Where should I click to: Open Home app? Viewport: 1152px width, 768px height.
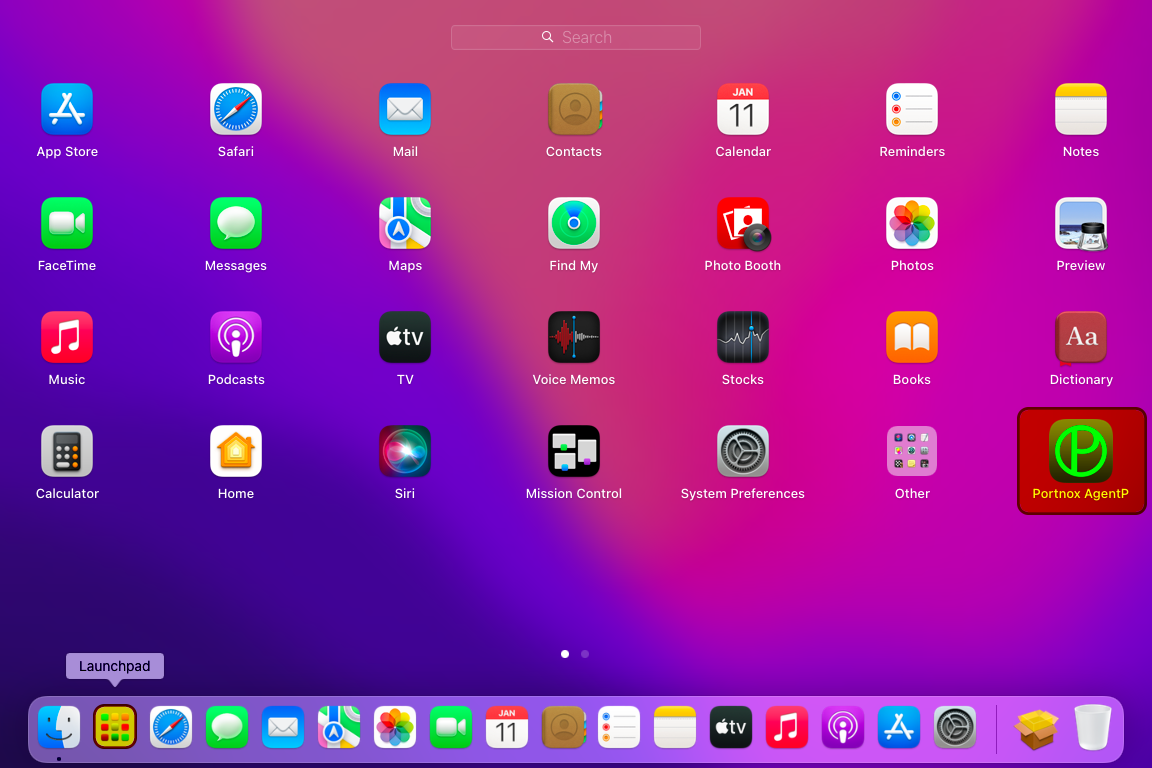[x=236, y=451]
